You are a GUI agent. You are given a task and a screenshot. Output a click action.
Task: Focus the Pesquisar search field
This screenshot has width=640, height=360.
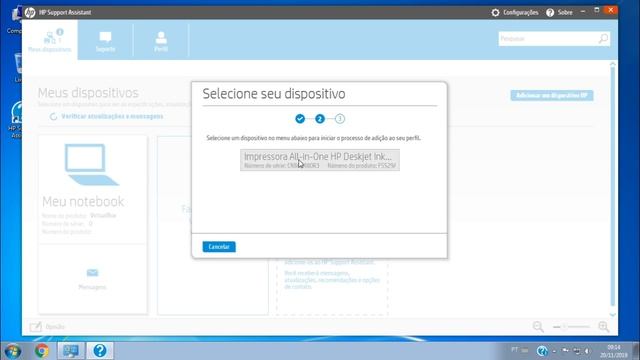[547, 39]
